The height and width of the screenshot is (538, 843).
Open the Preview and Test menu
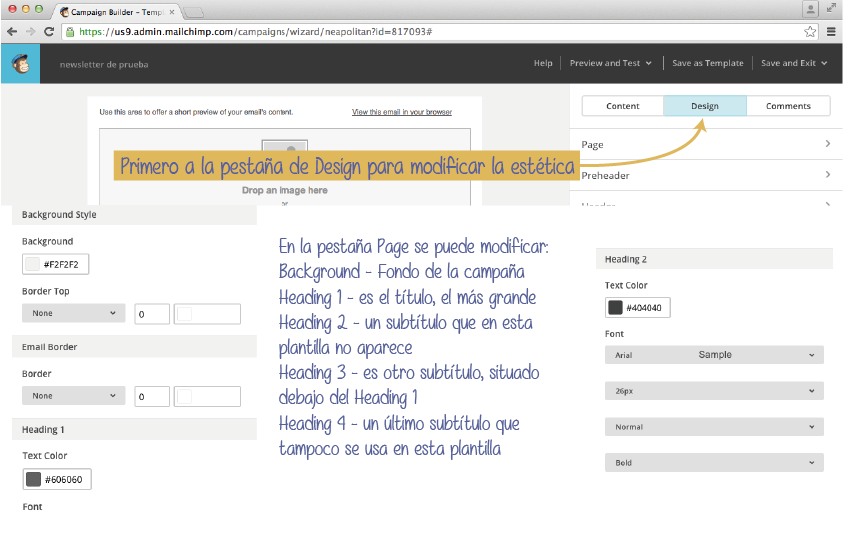click(x=611, y=63)
